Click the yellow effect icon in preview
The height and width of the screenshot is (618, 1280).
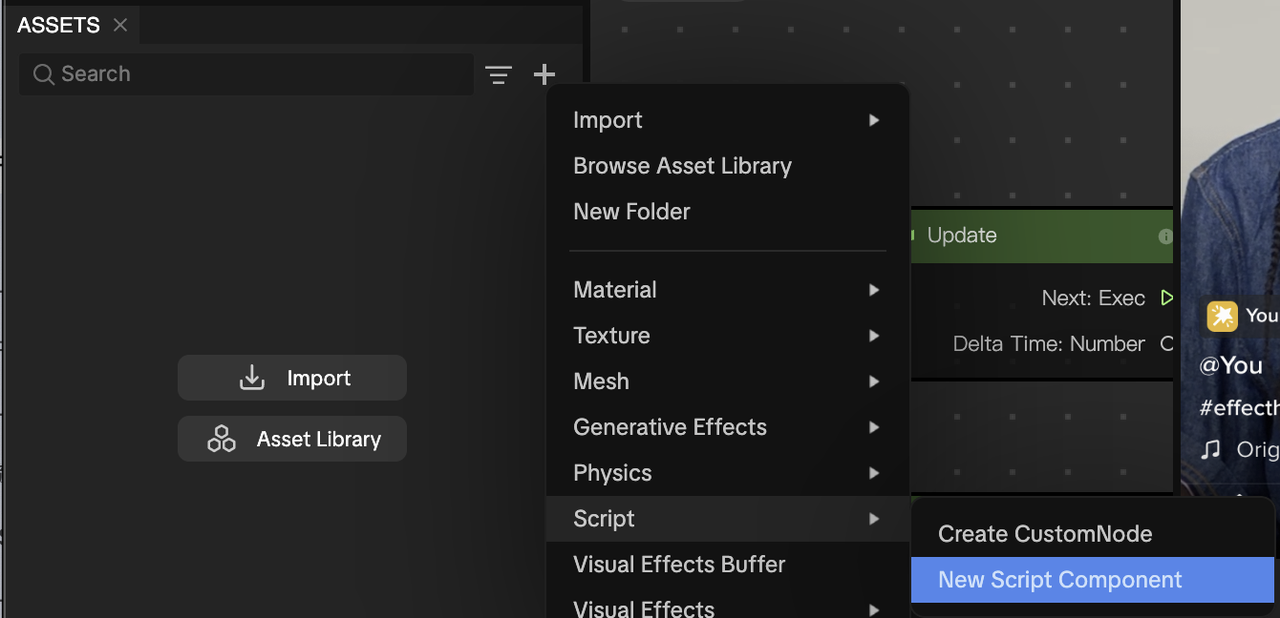1222,316
